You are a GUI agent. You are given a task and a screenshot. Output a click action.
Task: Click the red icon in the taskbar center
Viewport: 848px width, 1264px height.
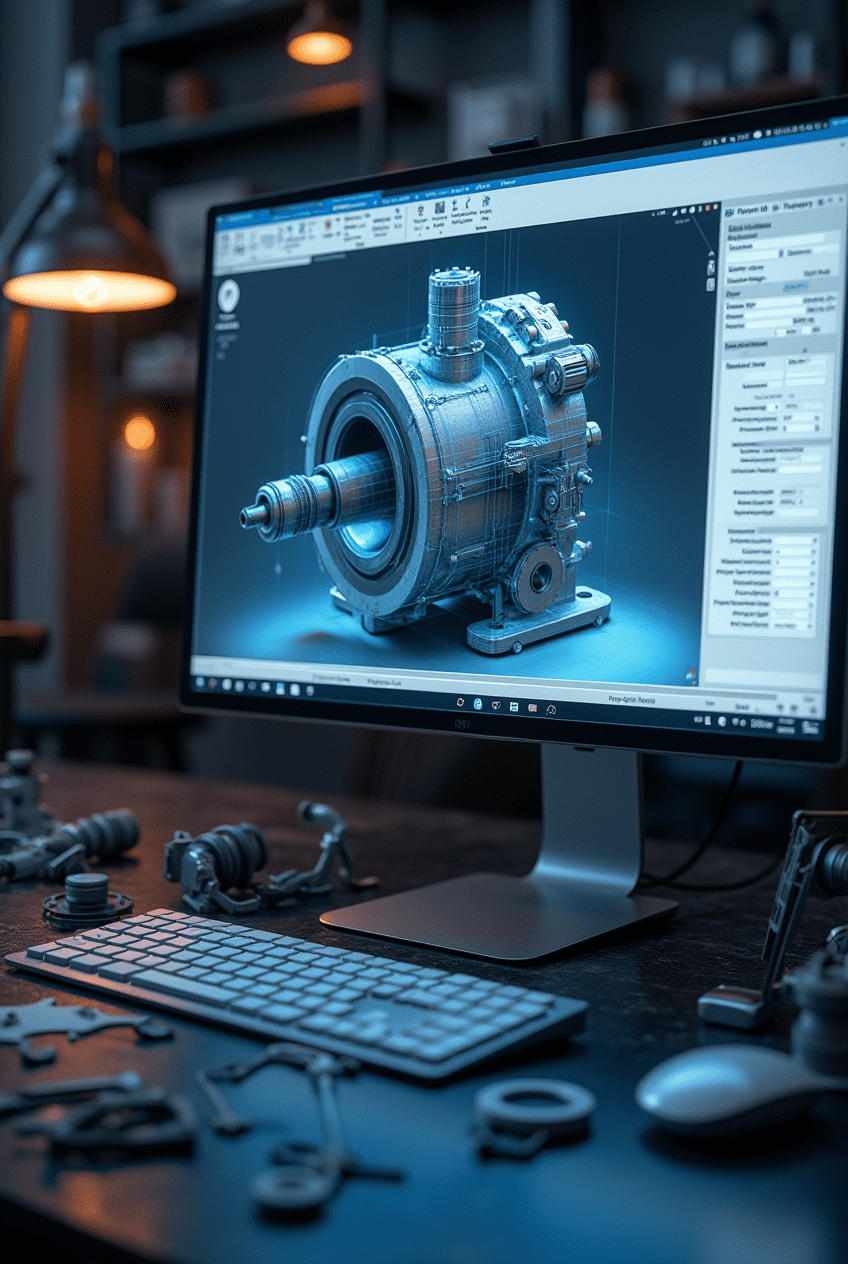[532, 707]
